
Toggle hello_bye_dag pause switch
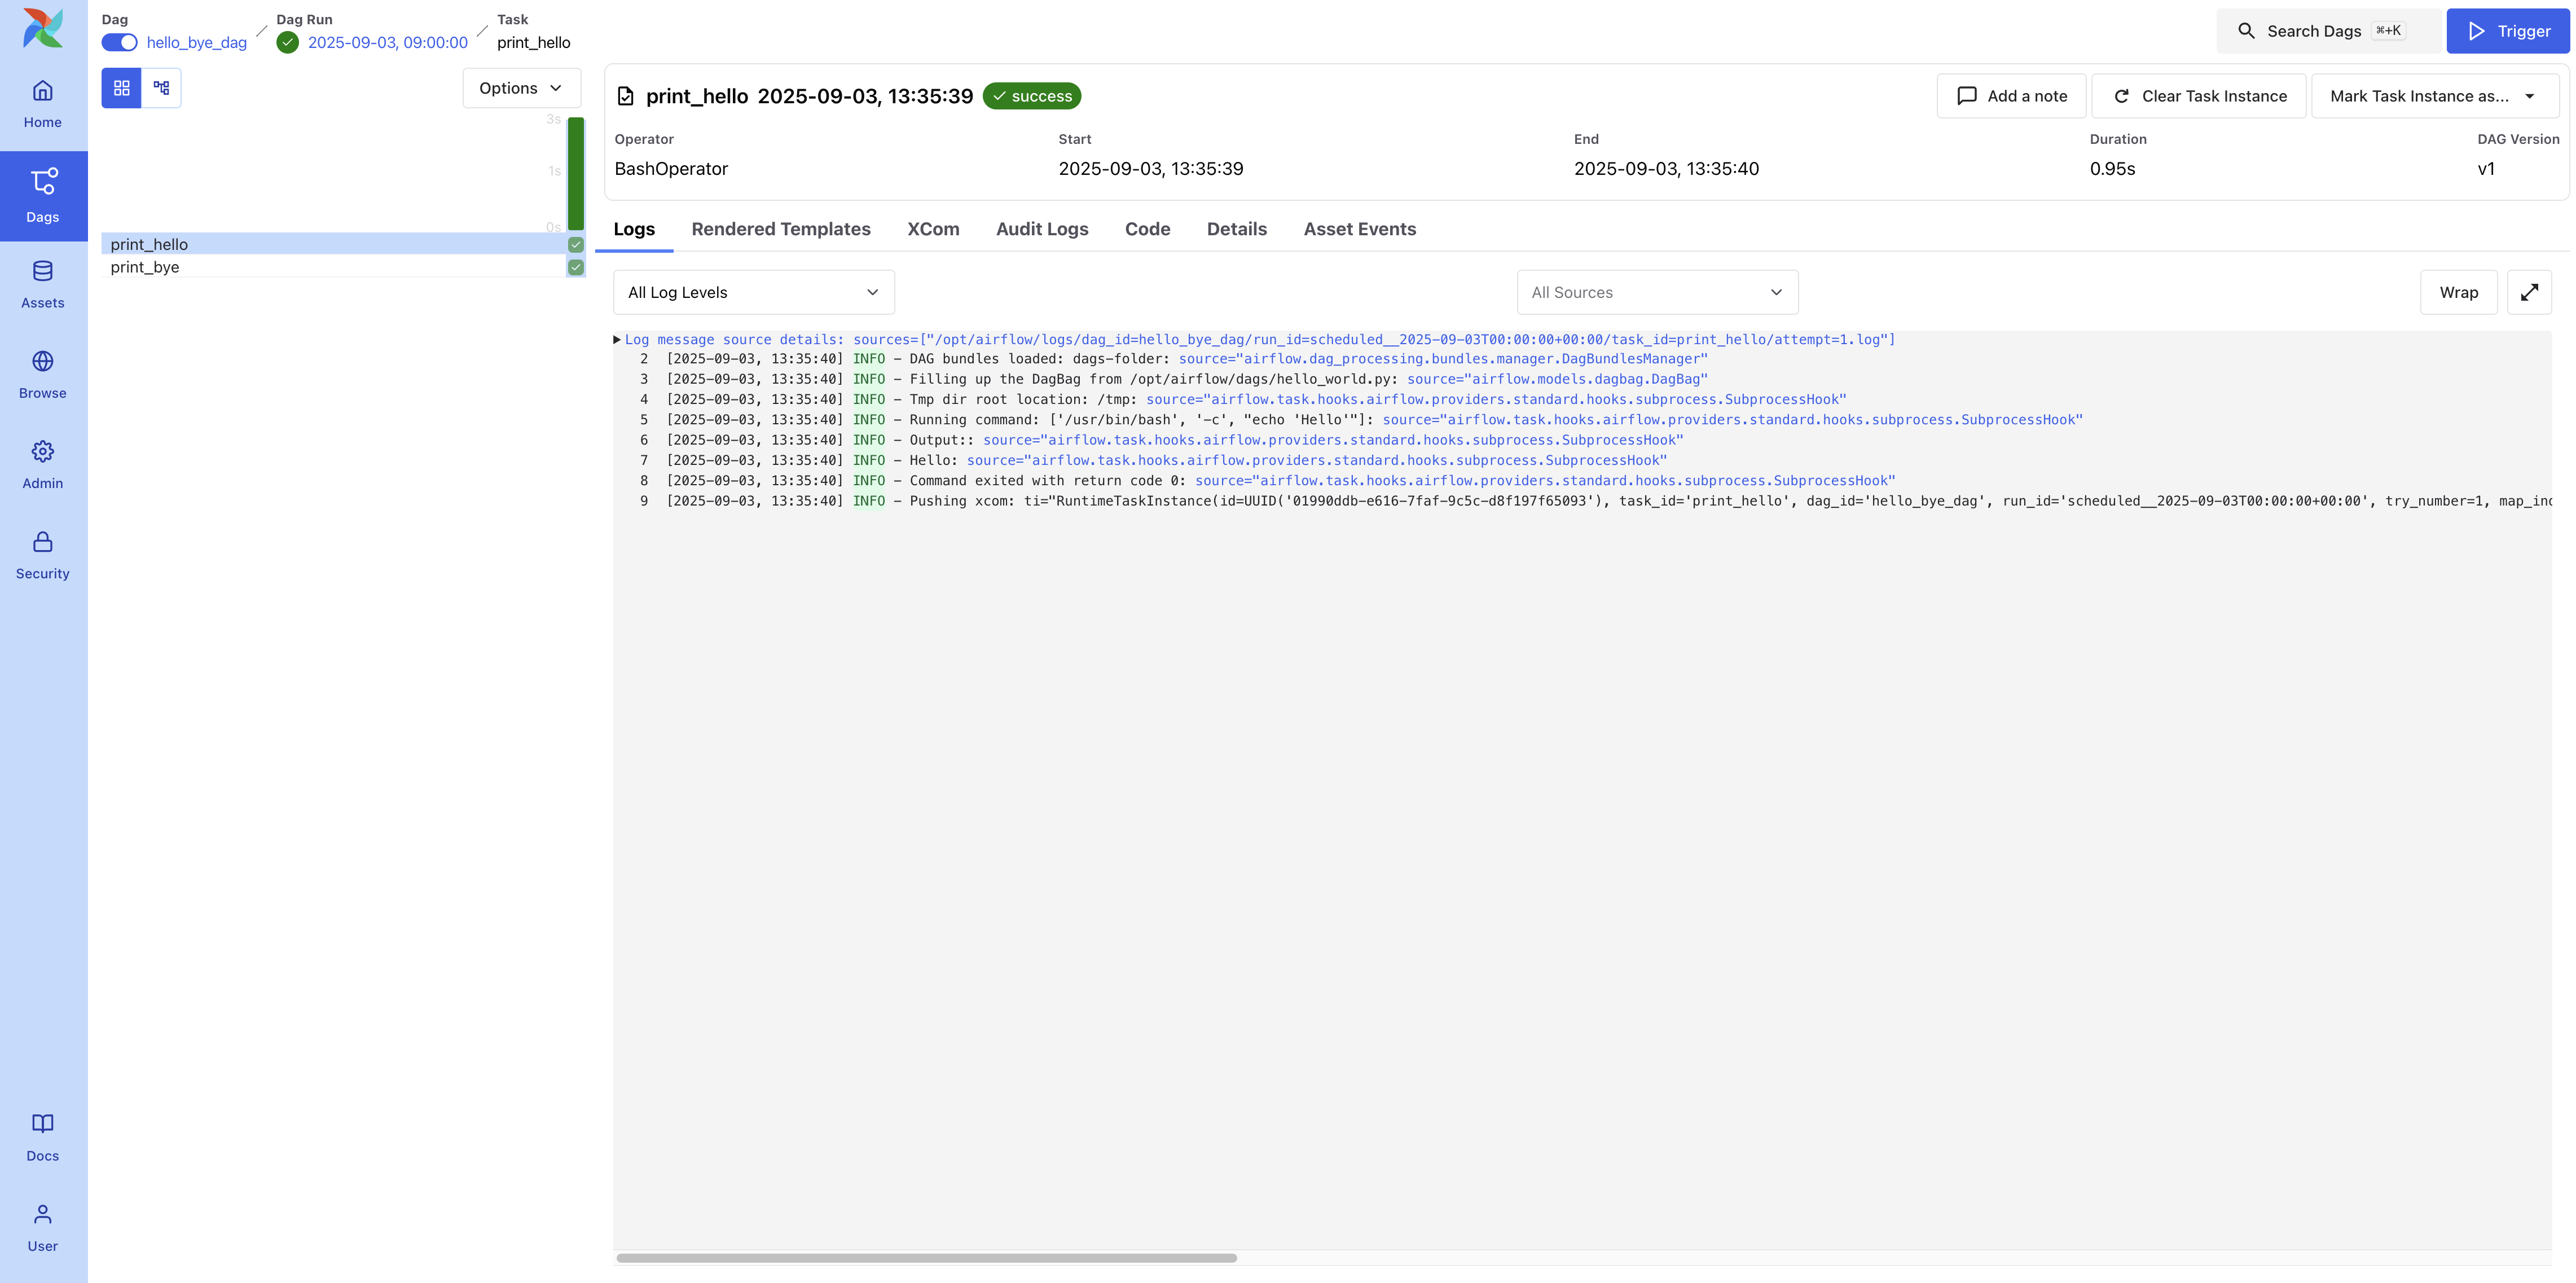pyautogui.click(x=119, y=42)
